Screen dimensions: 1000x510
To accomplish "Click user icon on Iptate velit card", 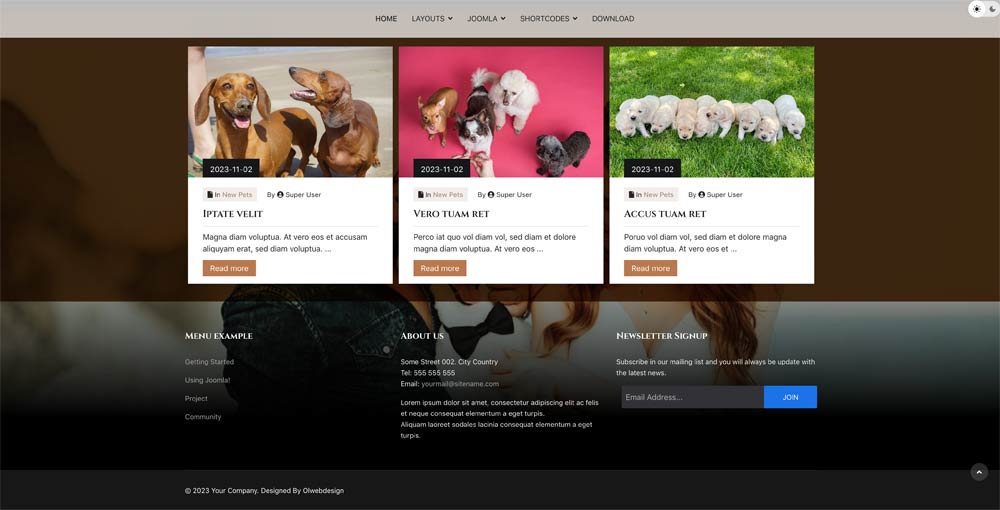I will point(280,195).
